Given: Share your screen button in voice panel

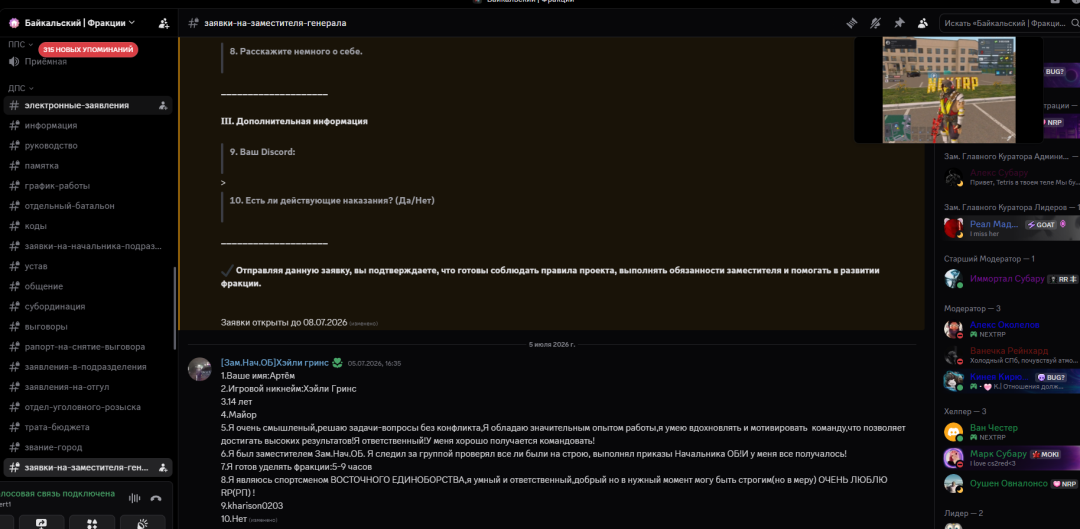Looking at the screenshot, I should [x=41, y=523].
